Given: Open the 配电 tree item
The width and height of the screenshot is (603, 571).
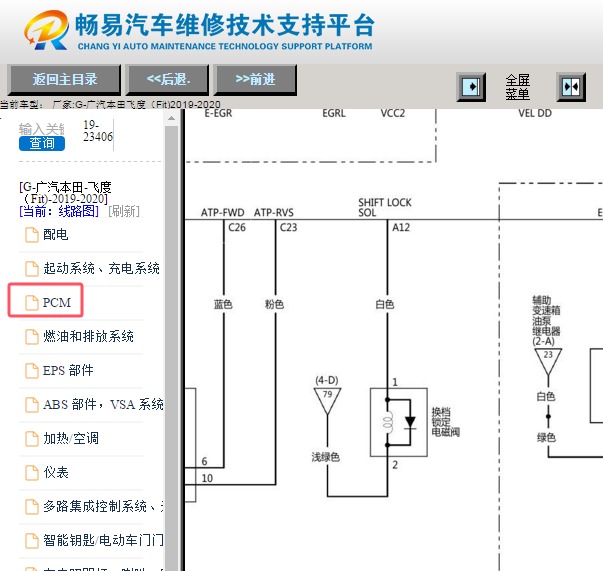Looking at the screenshot, I should click(55, 235).
